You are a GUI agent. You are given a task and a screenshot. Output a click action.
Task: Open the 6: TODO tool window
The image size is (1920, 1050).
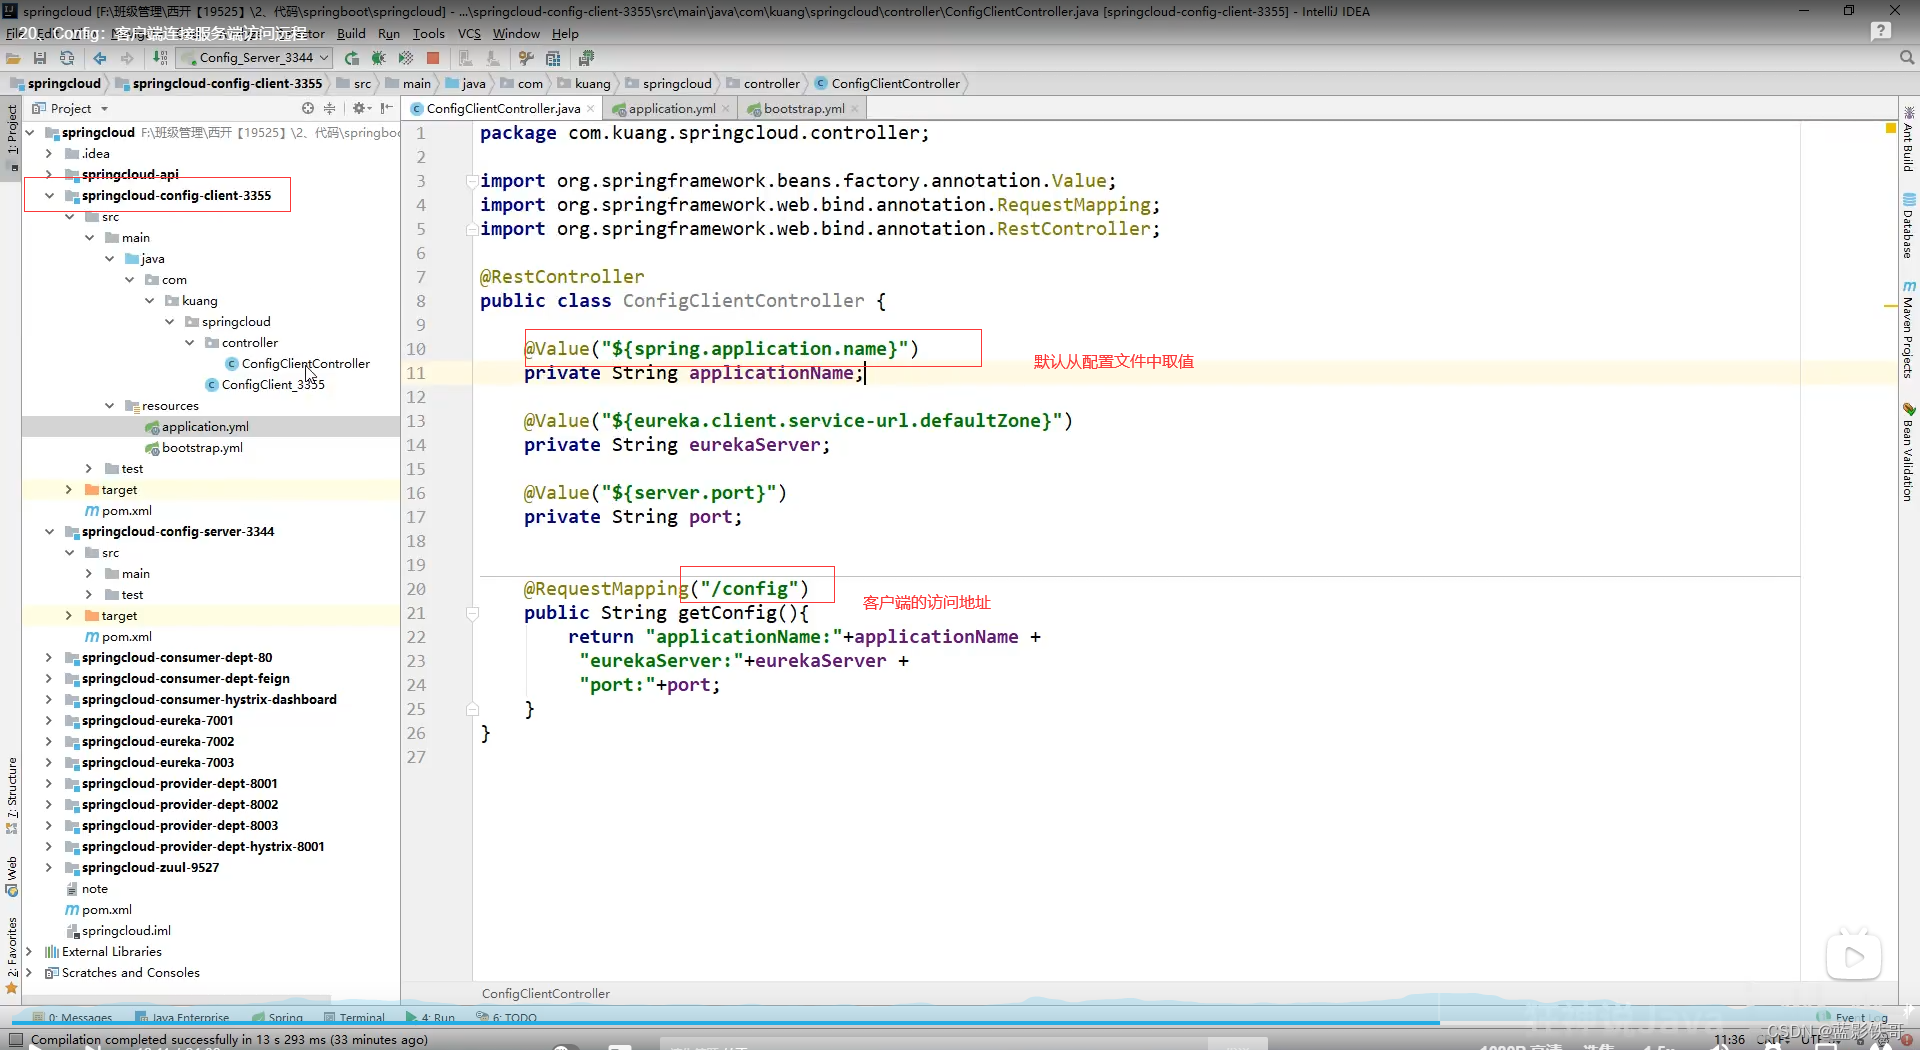pos(507,1018)
